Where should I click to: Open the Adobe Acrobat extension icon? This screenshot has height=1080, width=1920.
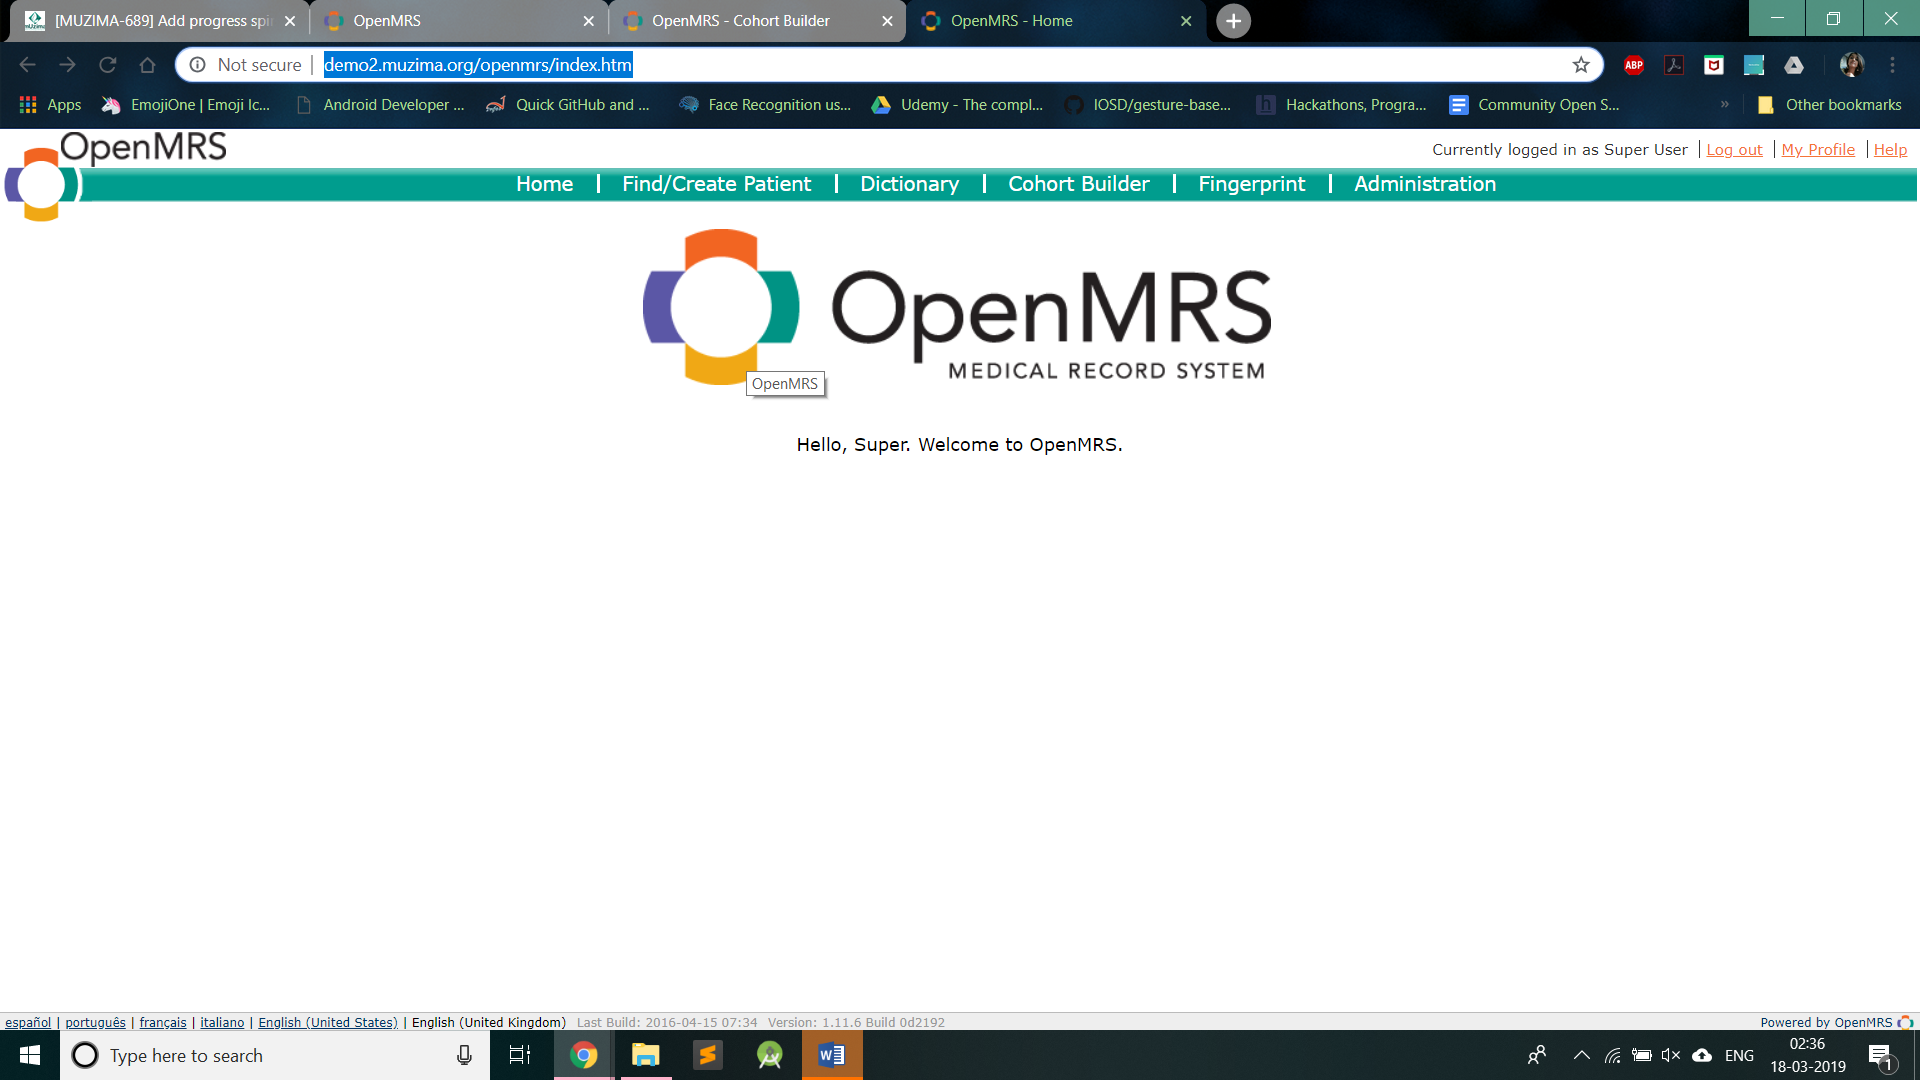coord(1674,65)
